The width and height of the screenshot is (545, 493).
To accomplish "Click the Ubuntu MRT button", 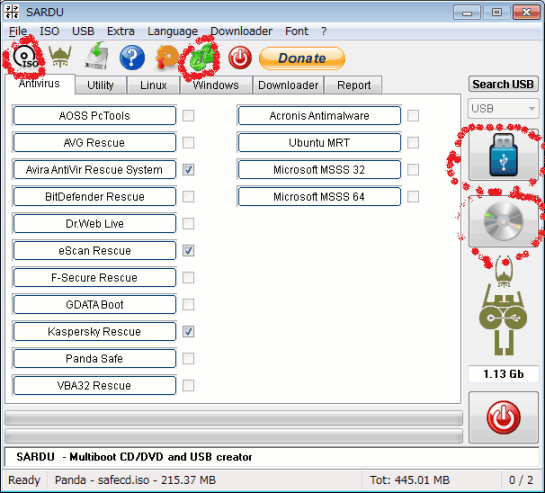I will [319, 143].
